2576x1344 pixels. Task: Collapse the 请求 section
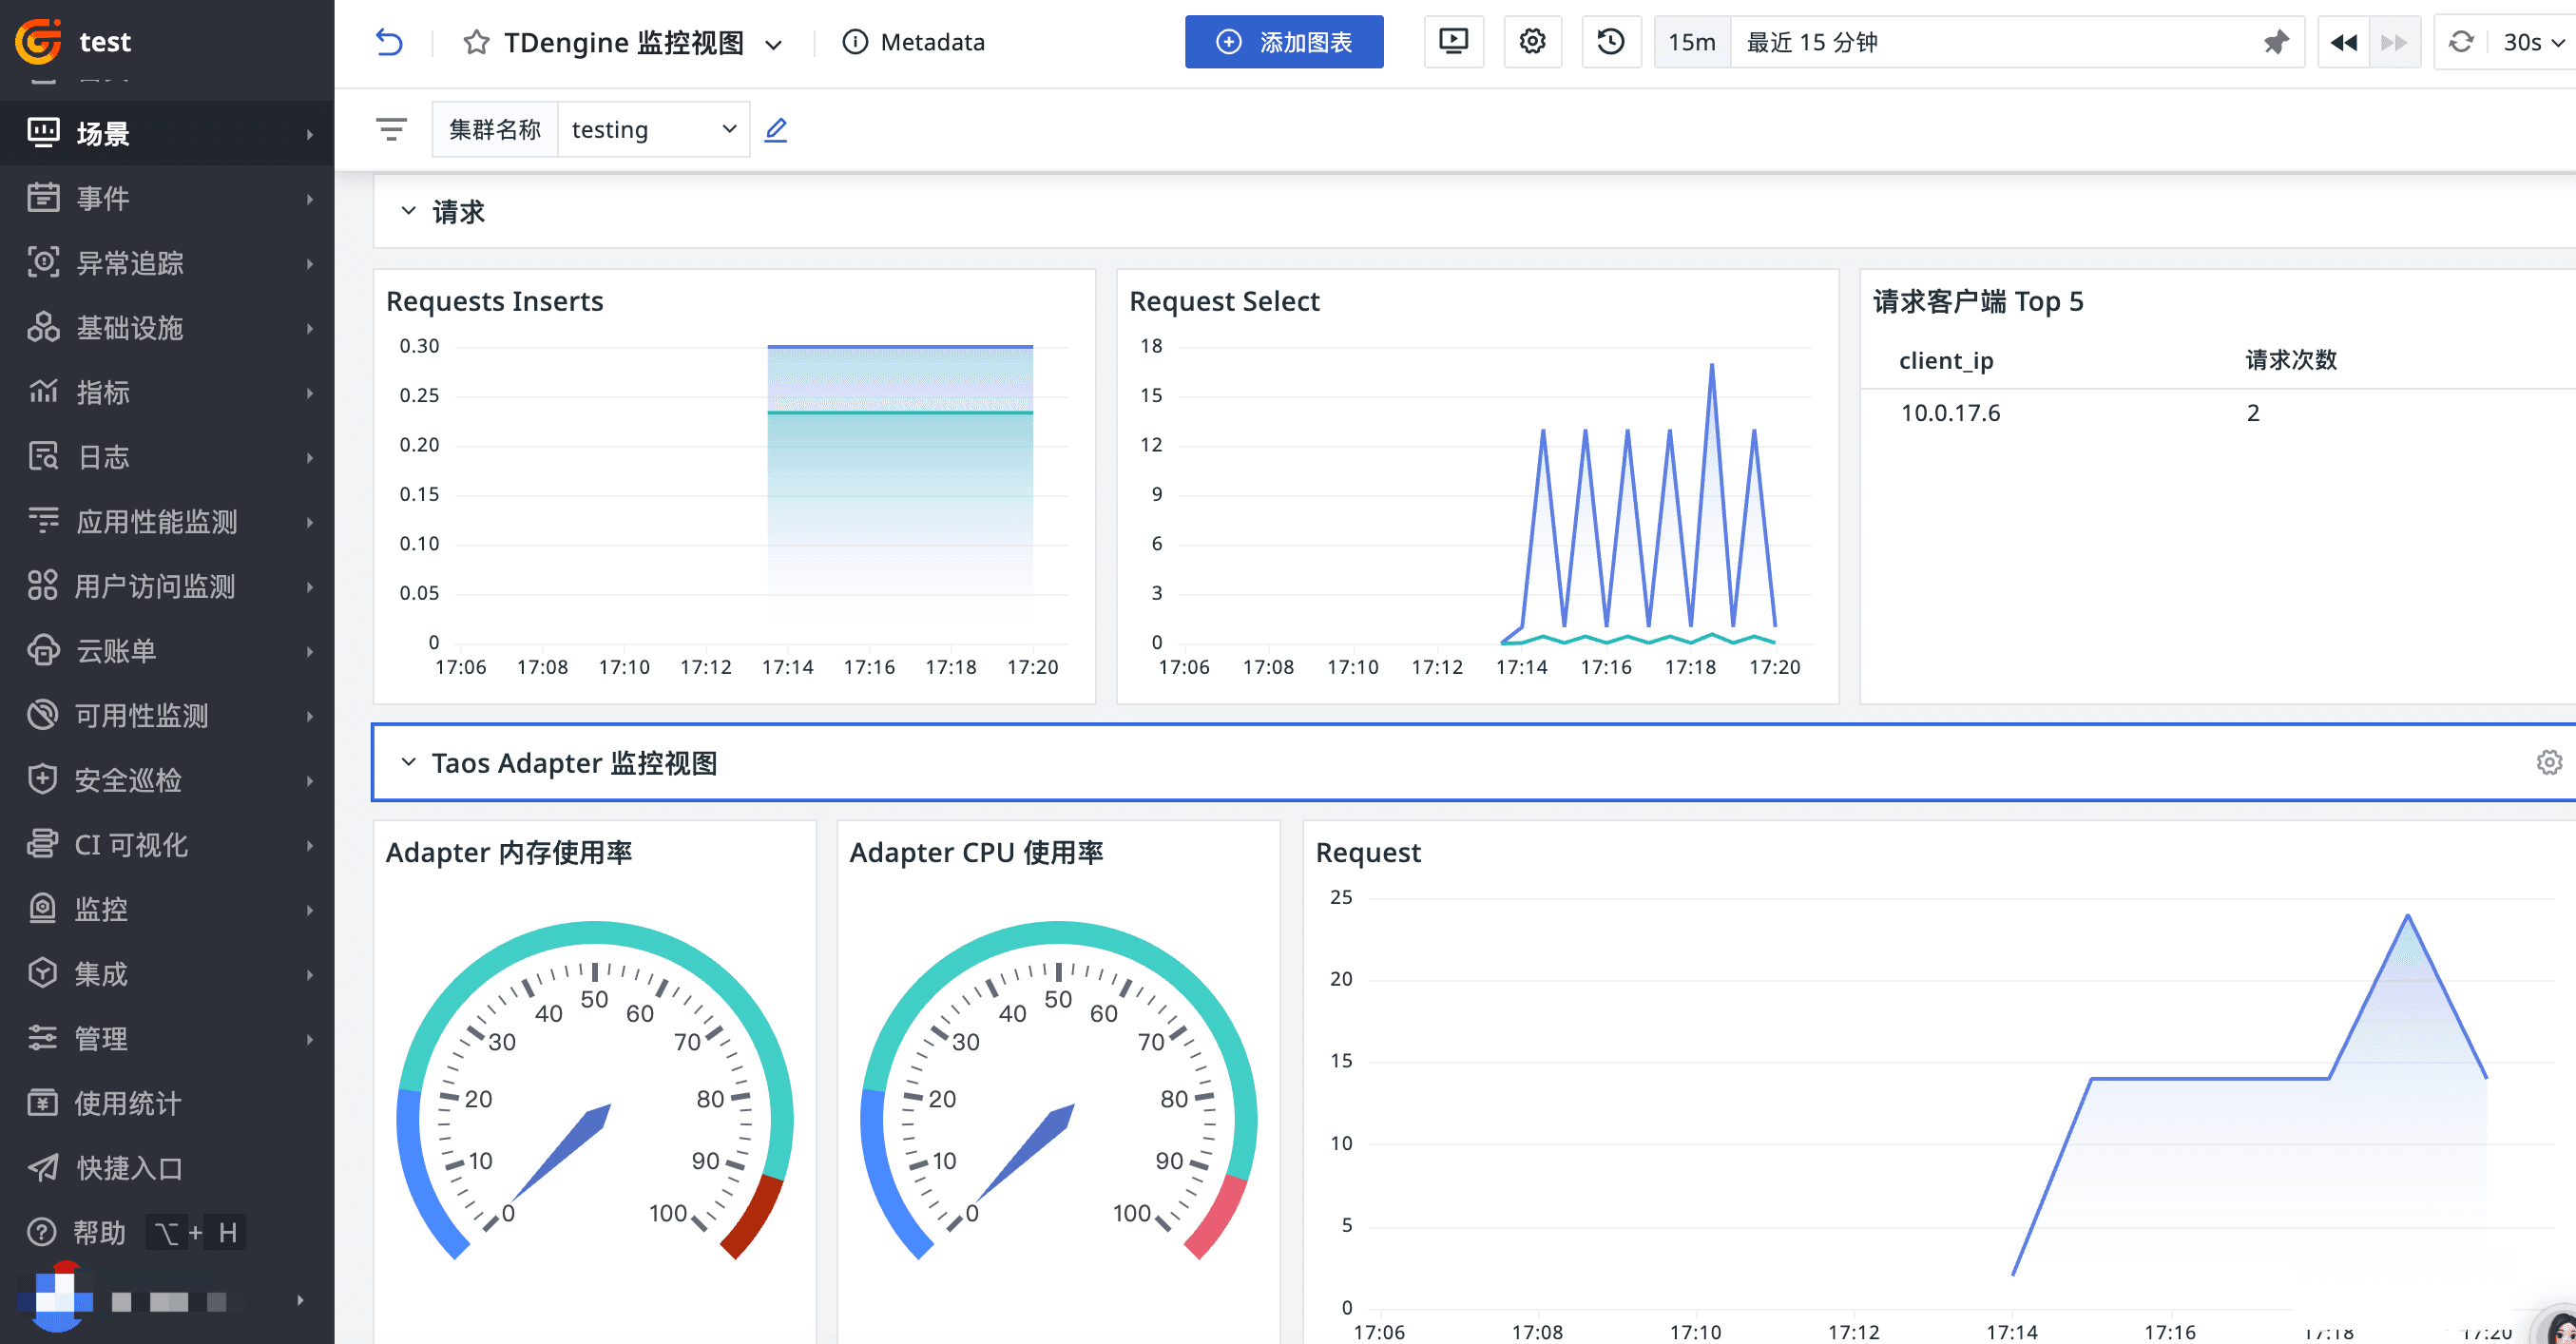408,211
